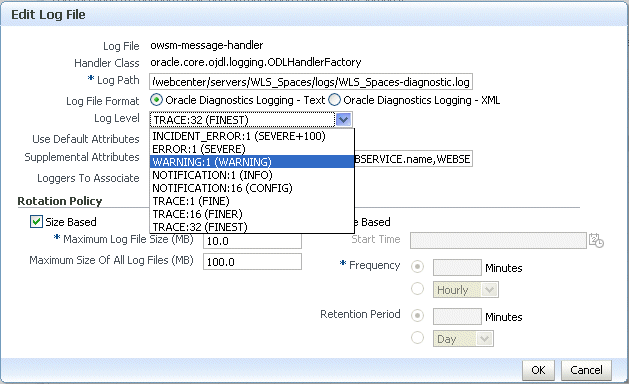Focus the Supplemental Attributes field
Screen dimensions: 629x384
(x=413, y=159)
